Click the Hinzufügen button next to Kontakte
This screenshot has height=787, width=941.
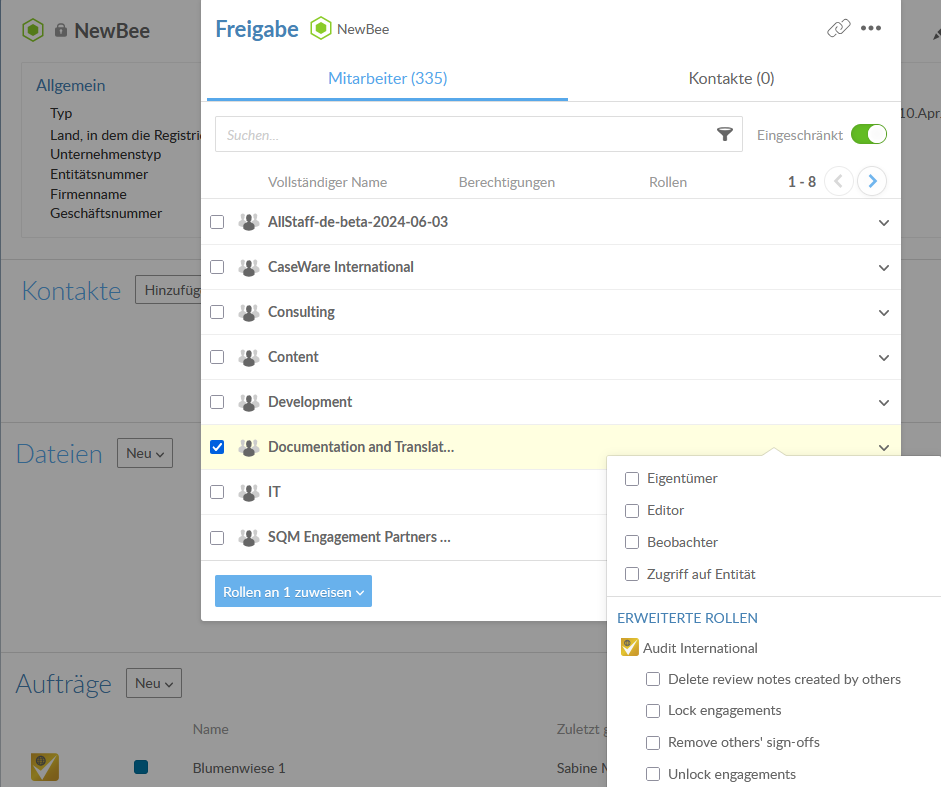tap(169, 290)
